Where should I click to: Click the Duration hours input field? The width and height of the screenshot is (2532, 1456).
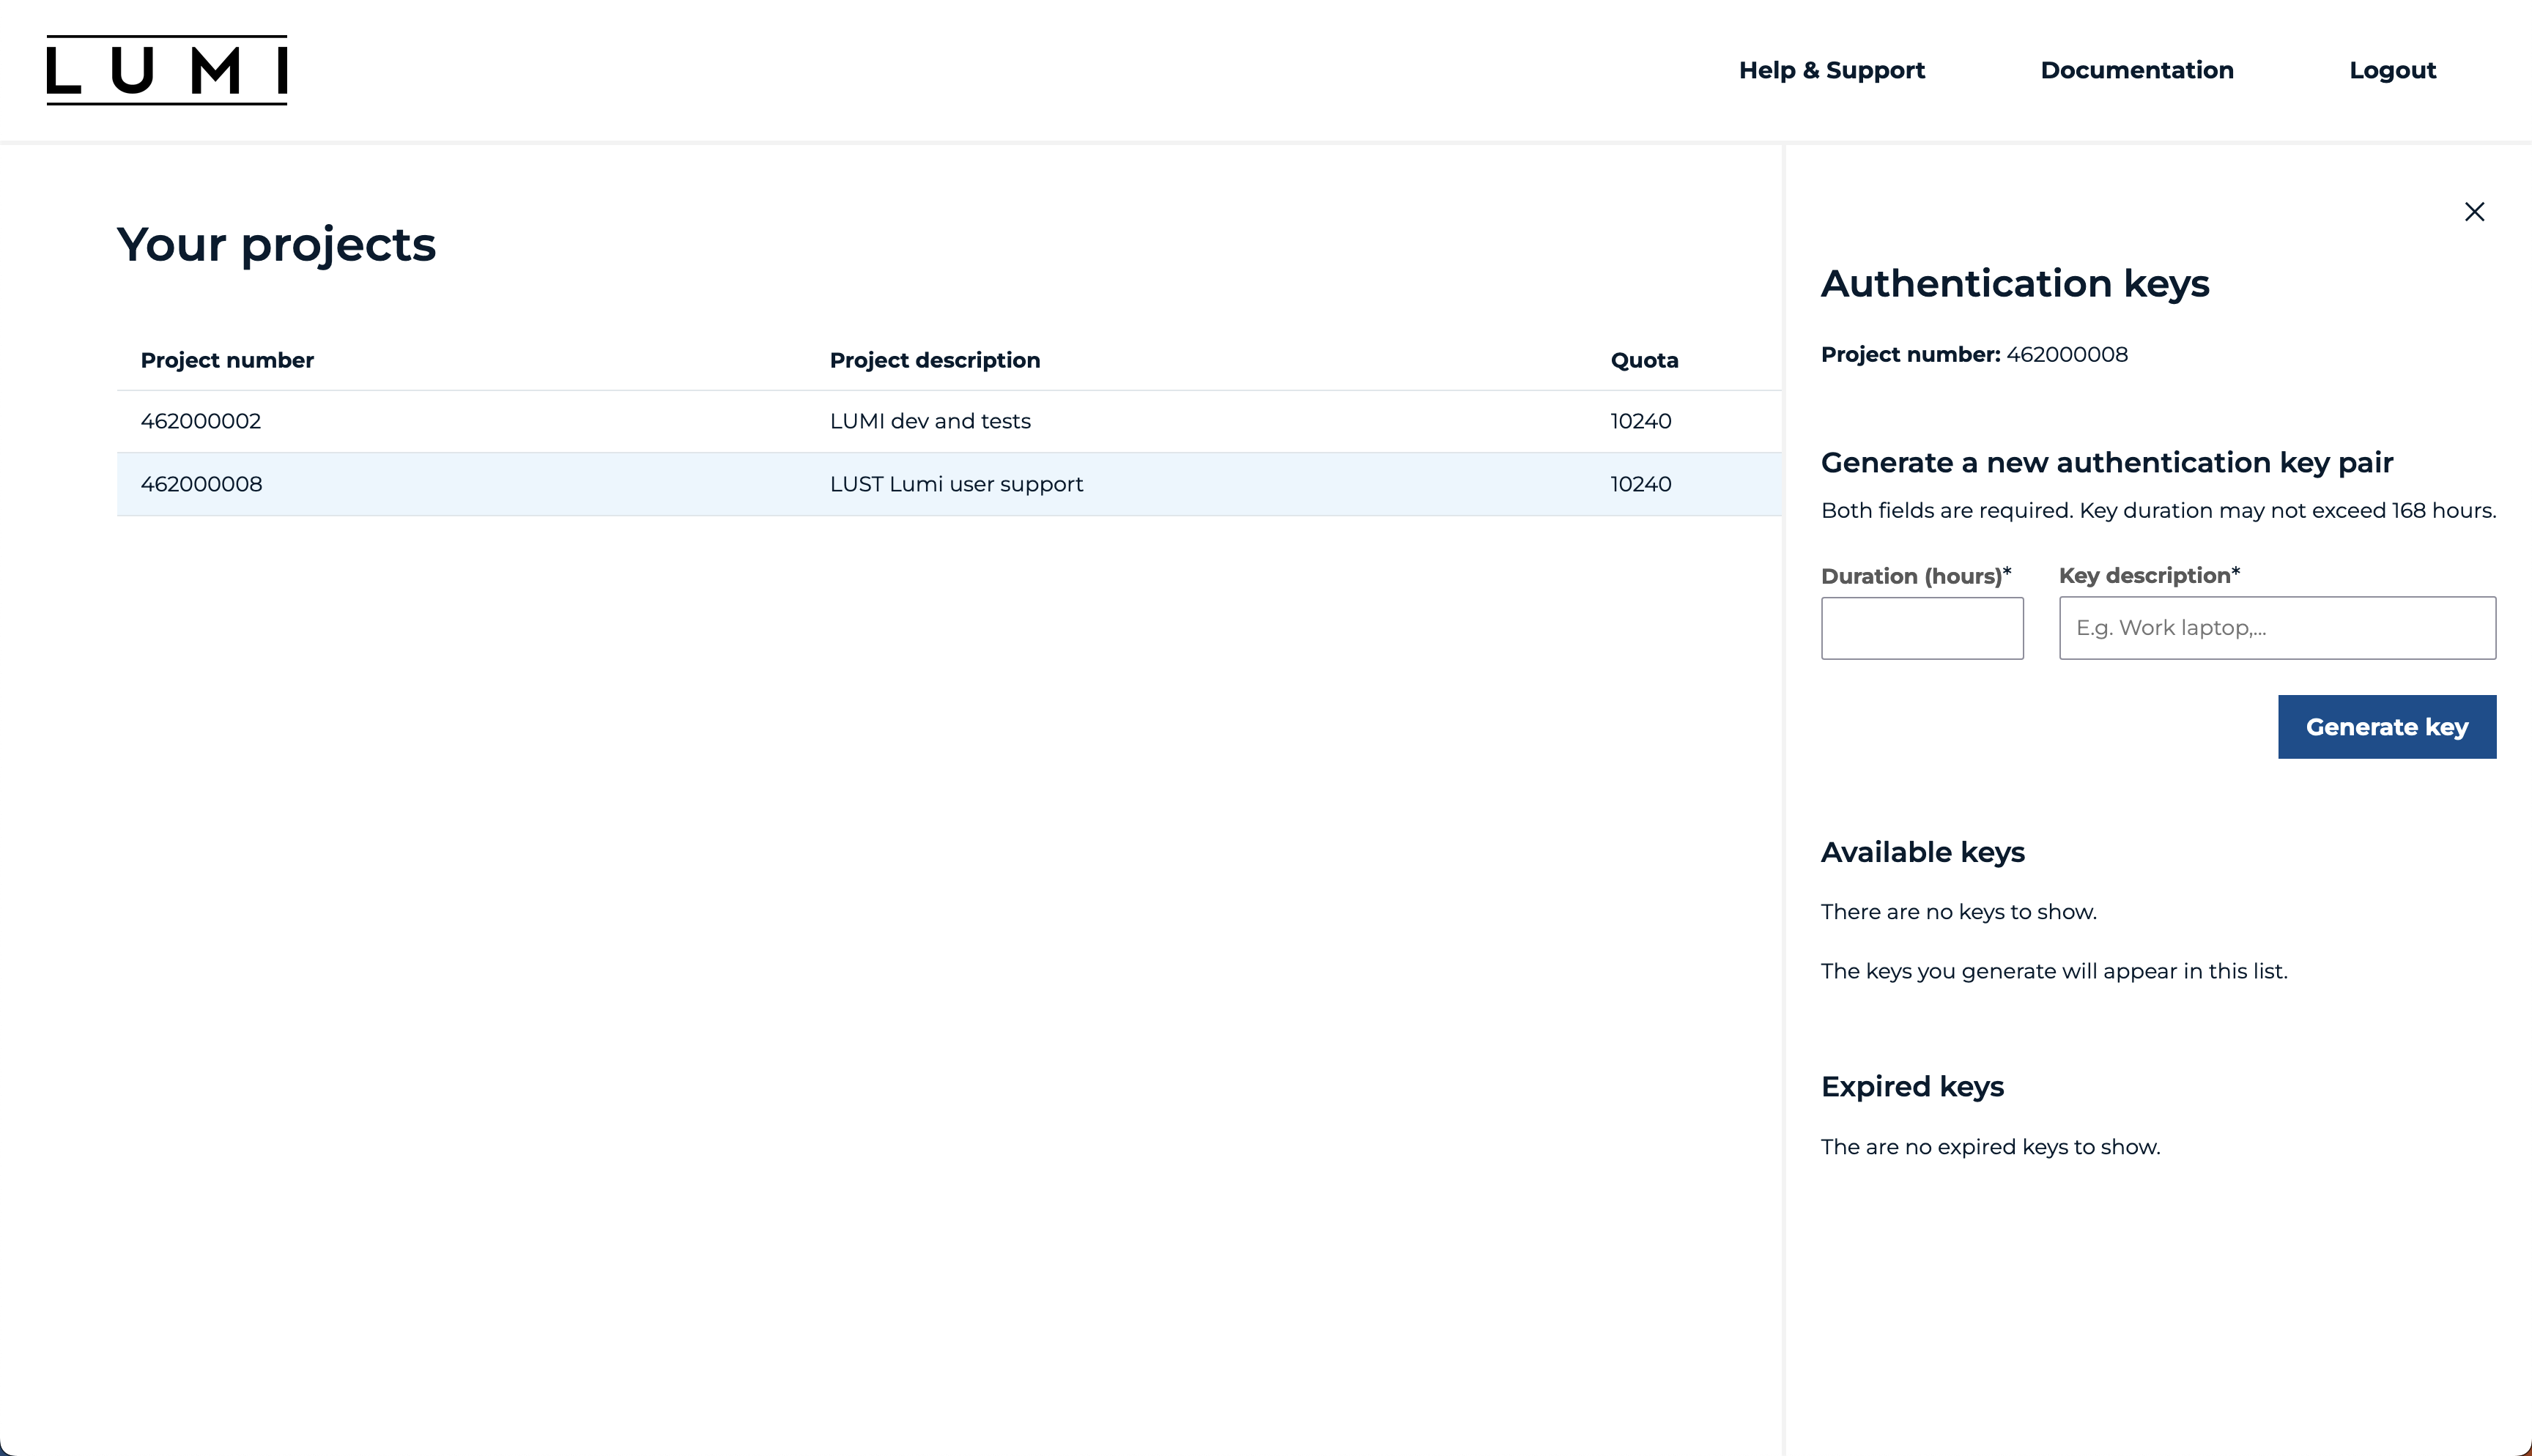pos(1922,627)
